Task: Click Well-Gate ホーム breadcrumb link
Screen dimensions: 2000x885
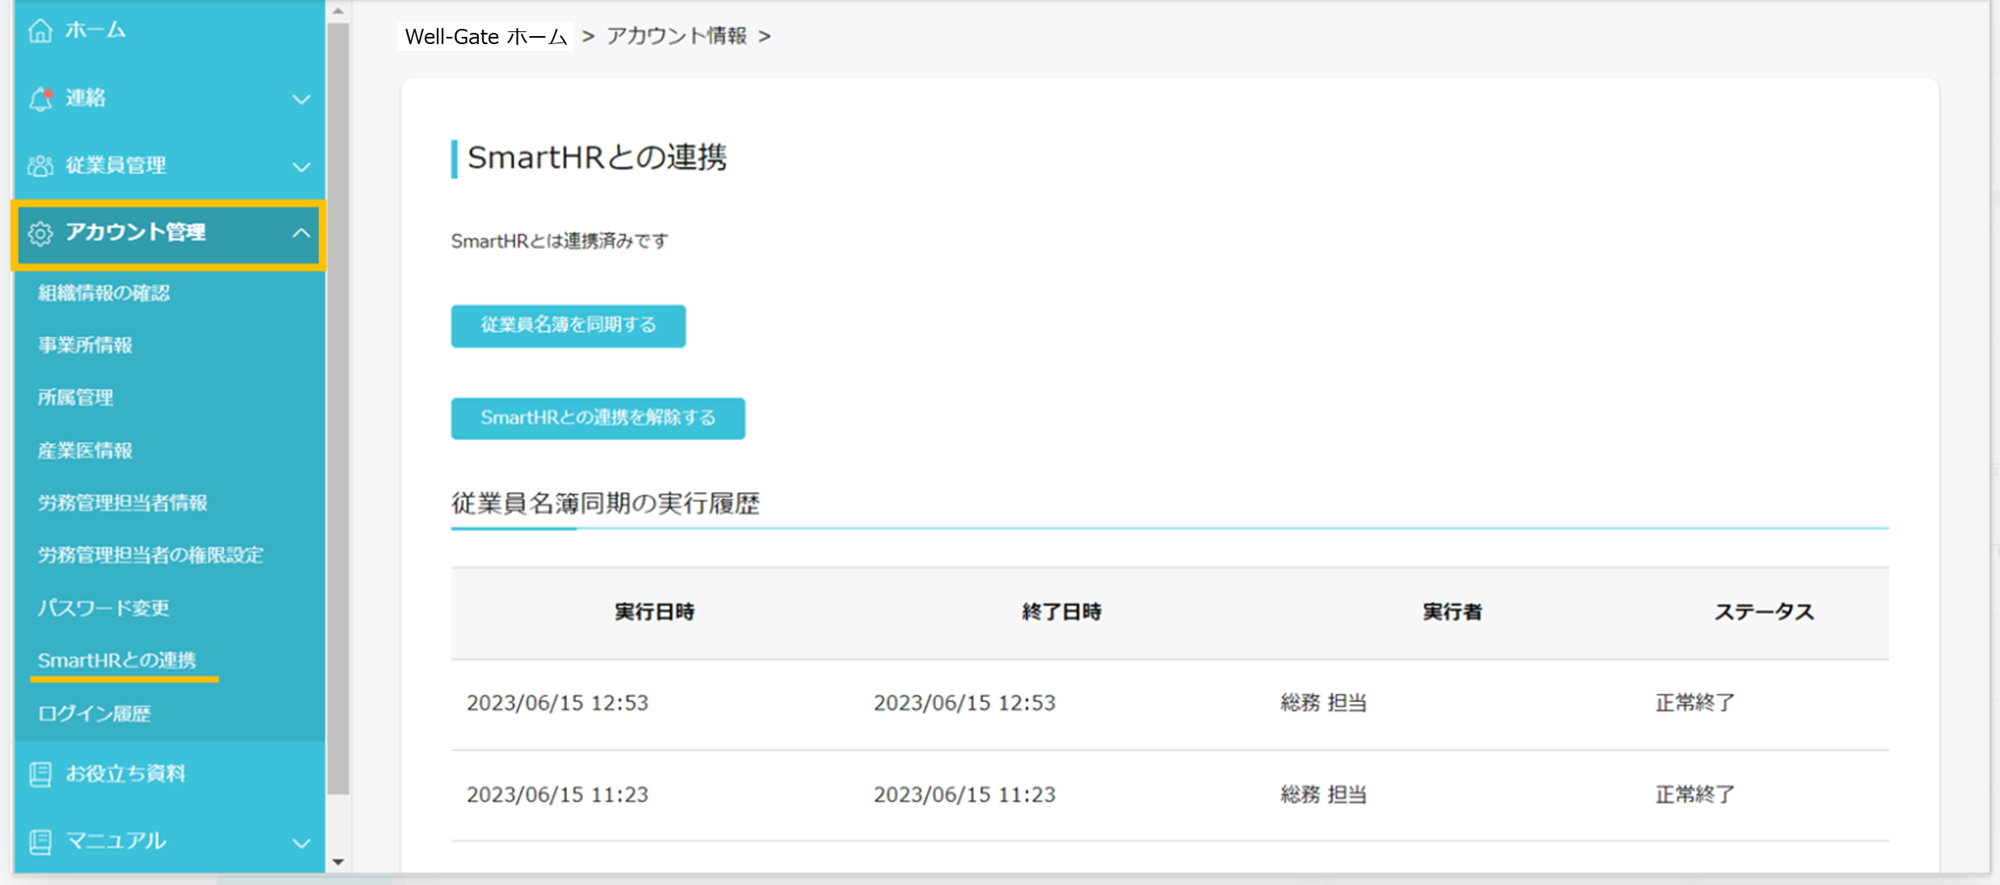Action: pos(486,36)
